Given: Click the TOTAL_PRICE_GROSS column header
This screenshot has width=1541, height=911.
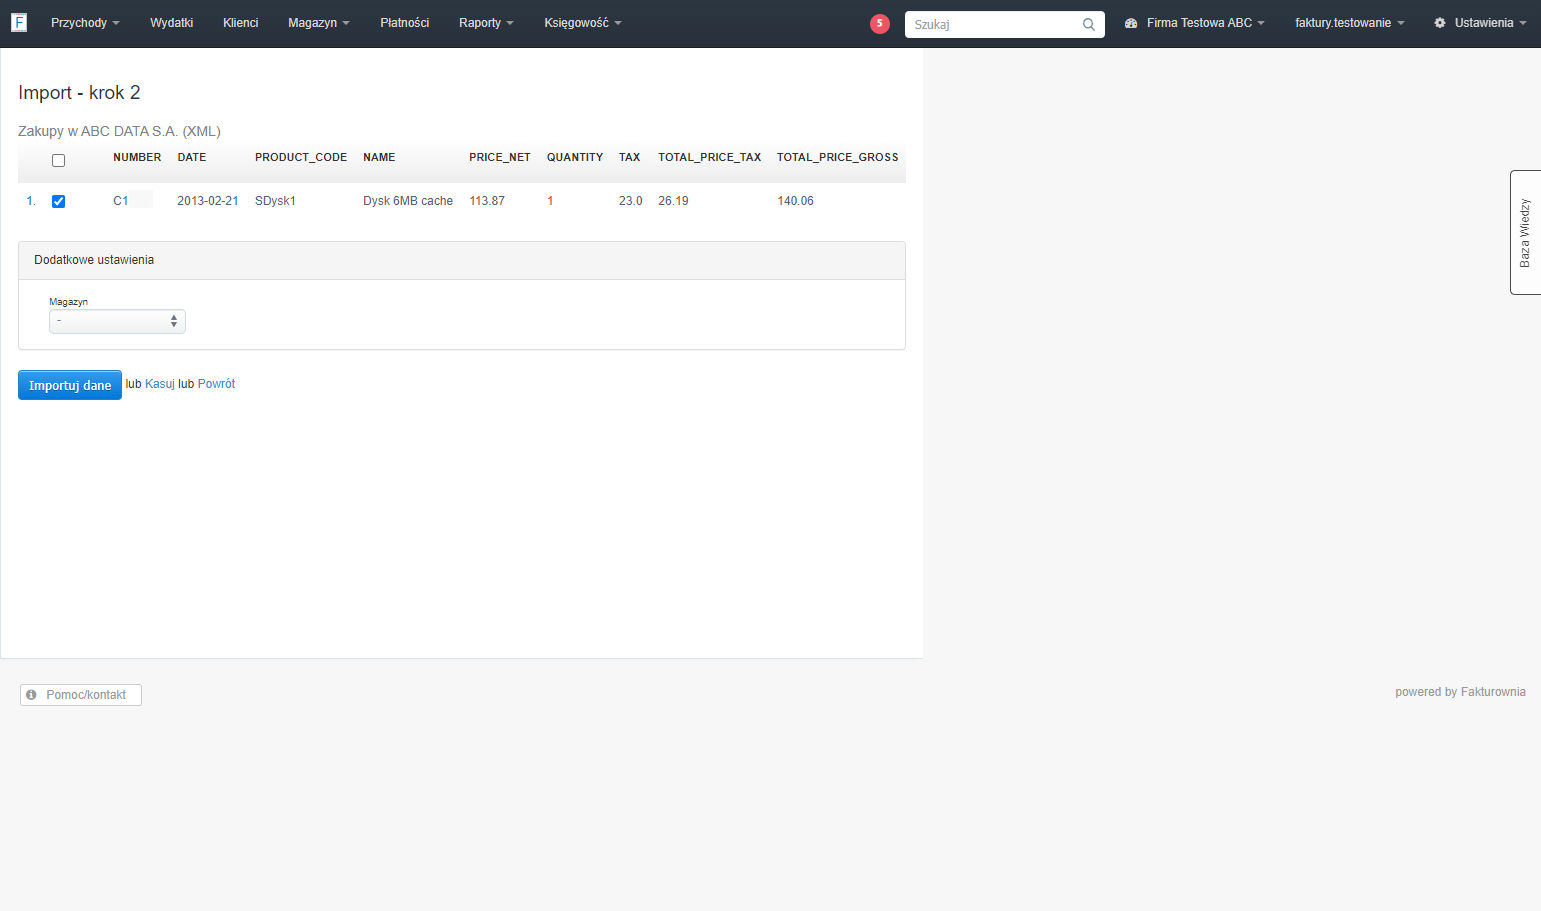Looking at the screenshot, I should pyautogui.click(x=838, y=158).
